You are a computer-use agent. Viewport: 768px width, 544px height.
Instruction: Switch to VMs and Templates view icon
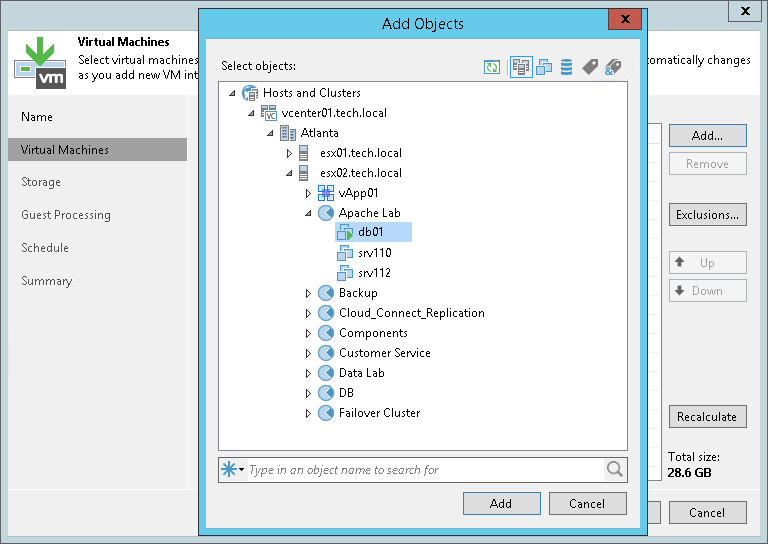544,67
